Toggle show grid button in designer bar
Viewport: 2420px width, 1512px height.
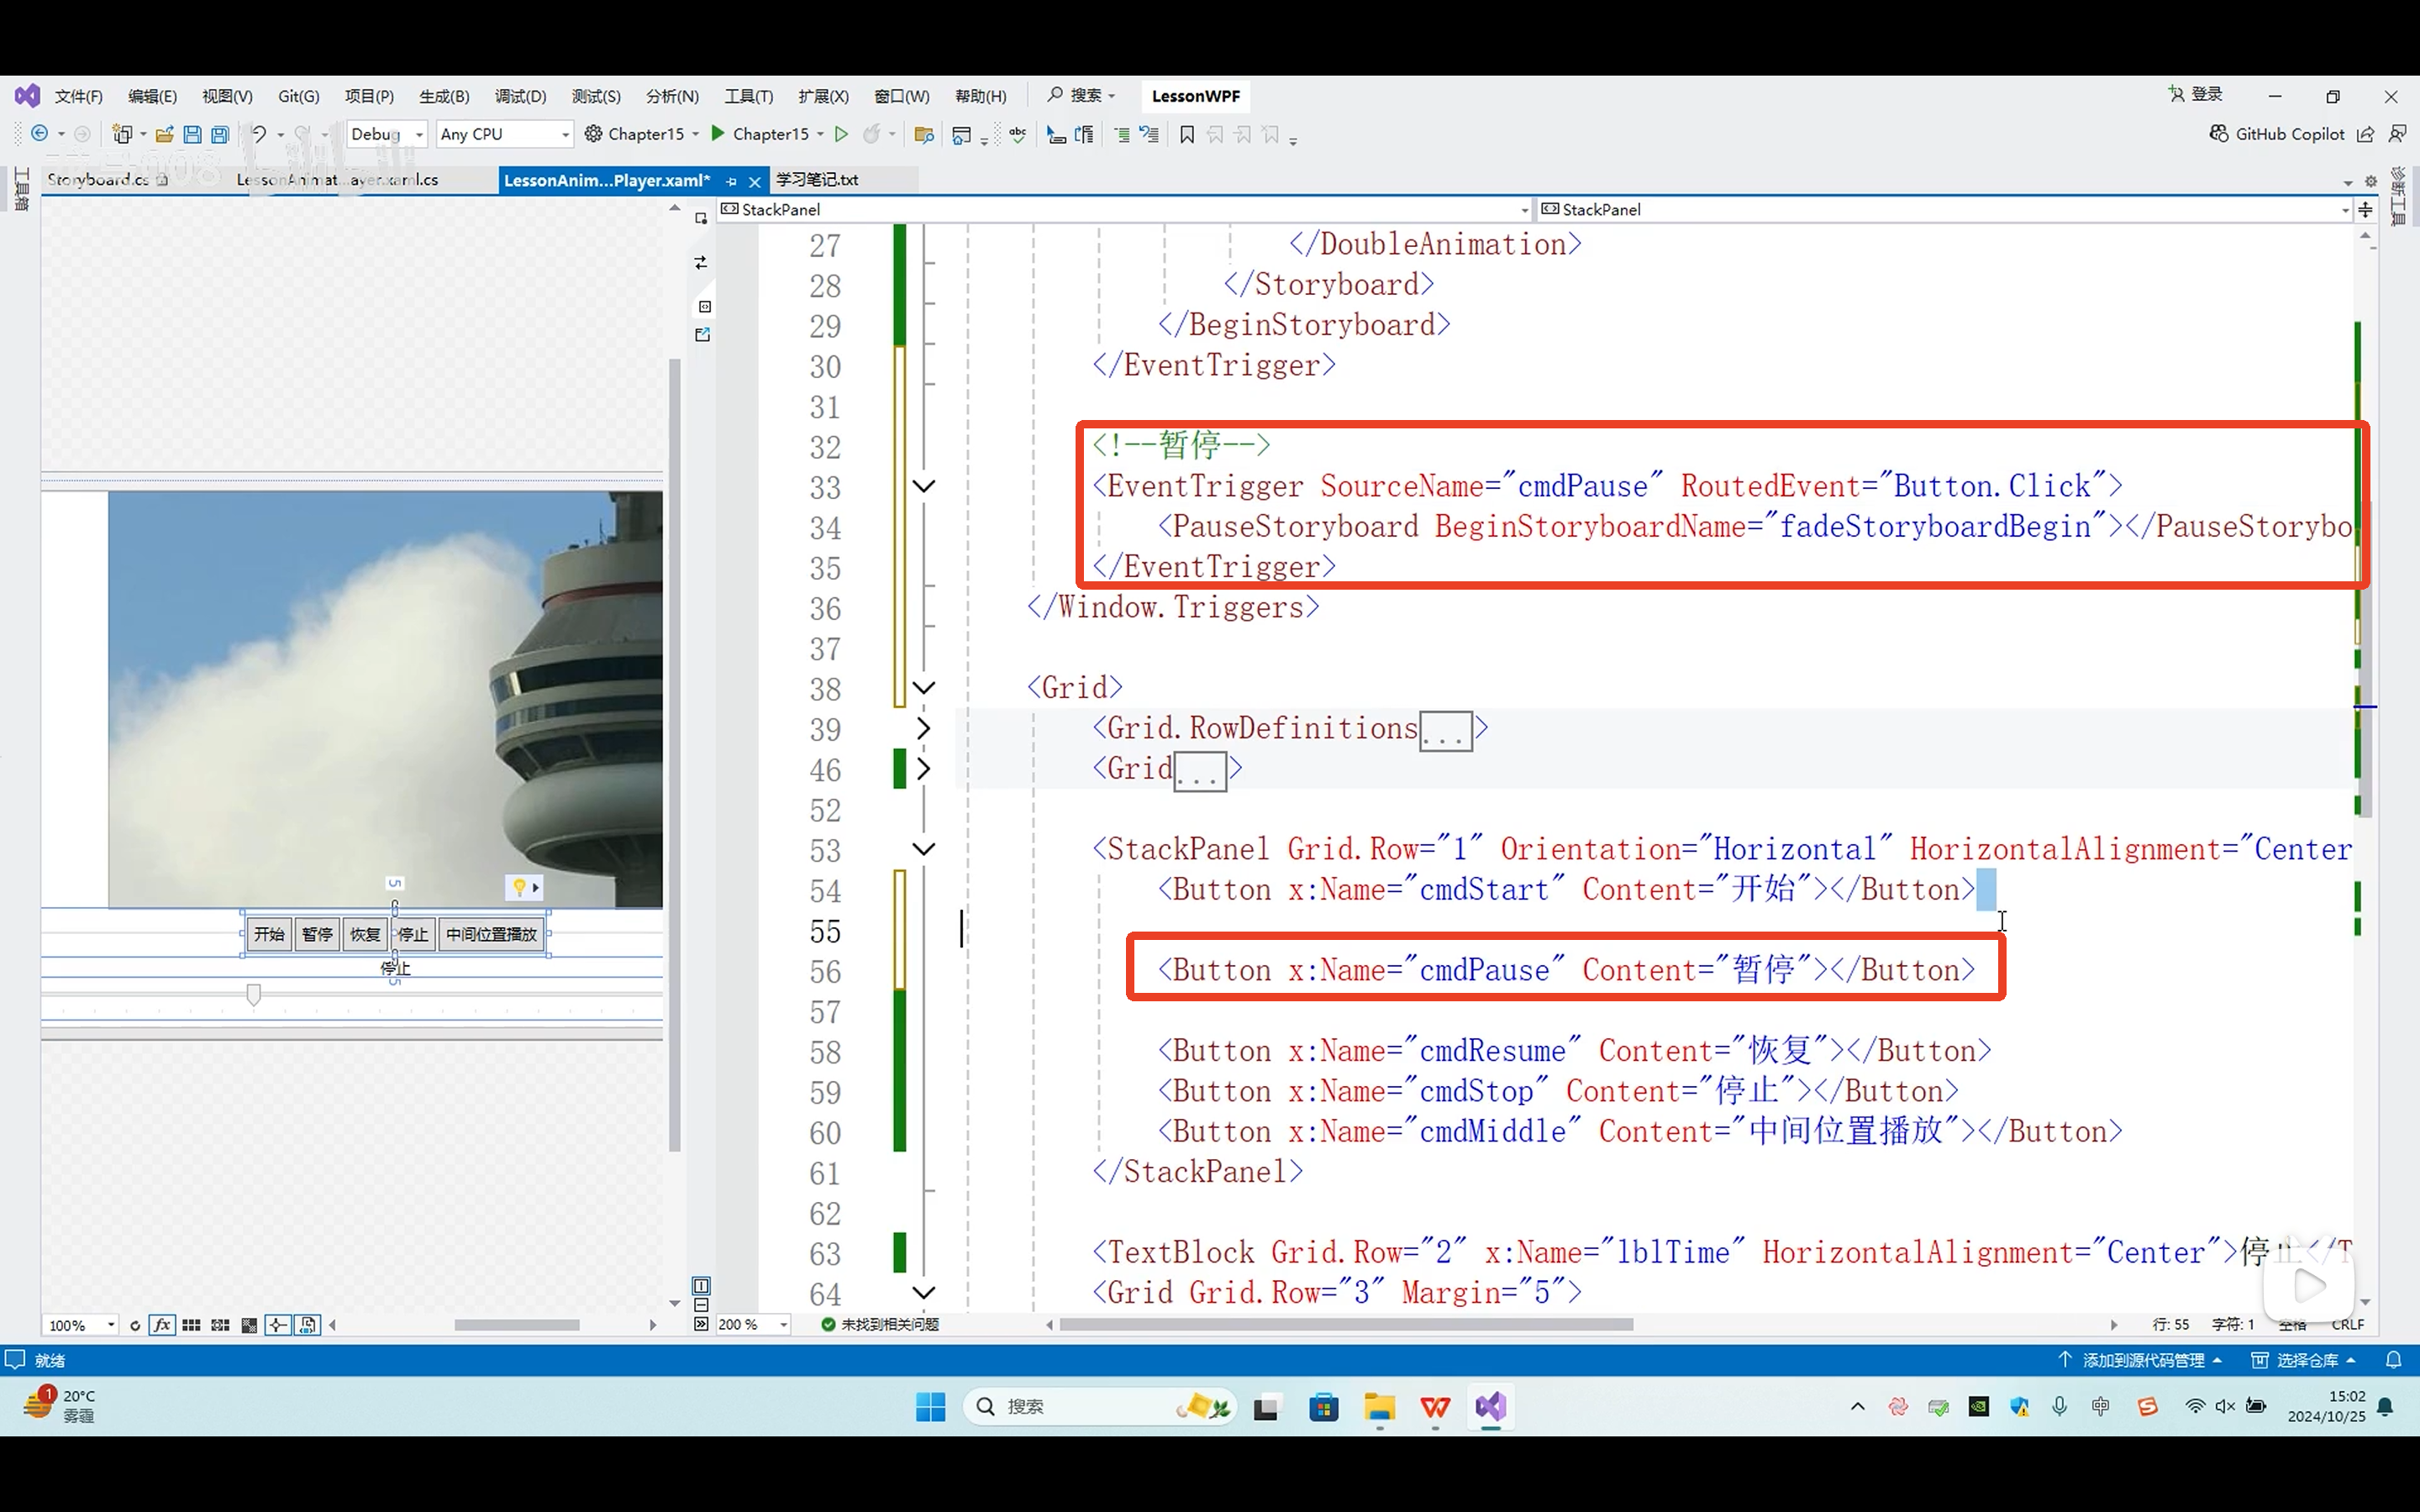coord(191,1325)
